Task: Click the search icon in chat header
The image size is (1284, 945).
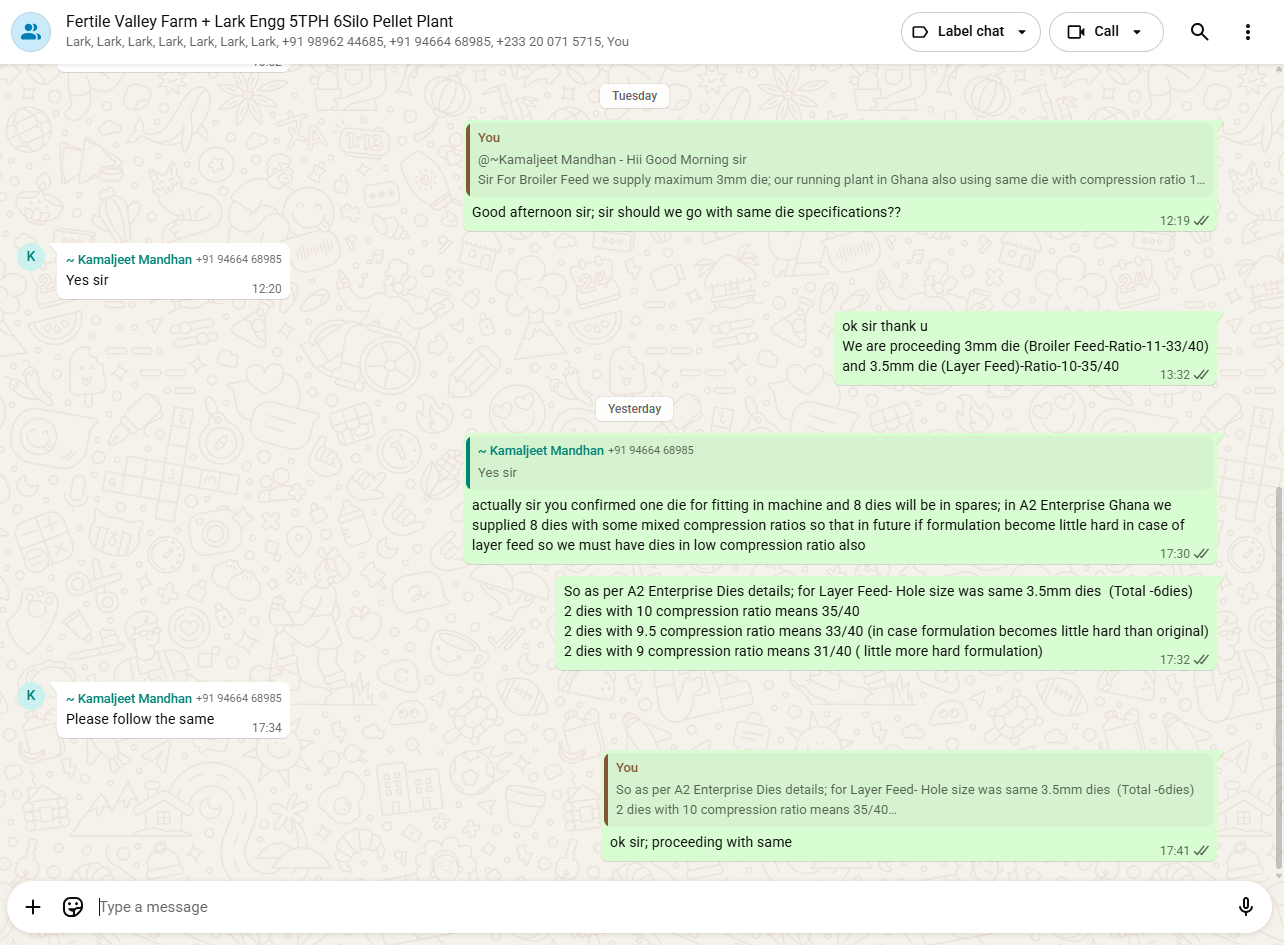Action: click(x=1199, y=32)
